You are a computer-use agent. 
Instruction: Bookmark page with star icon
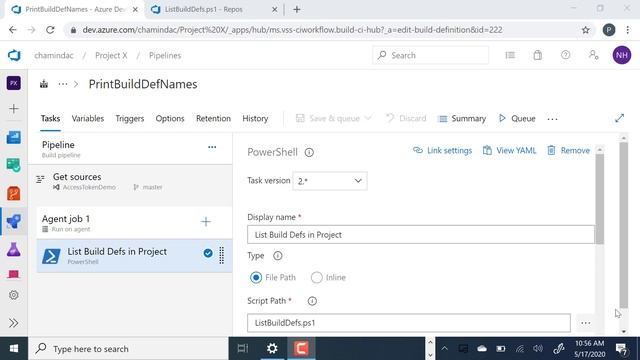[586, 30]
